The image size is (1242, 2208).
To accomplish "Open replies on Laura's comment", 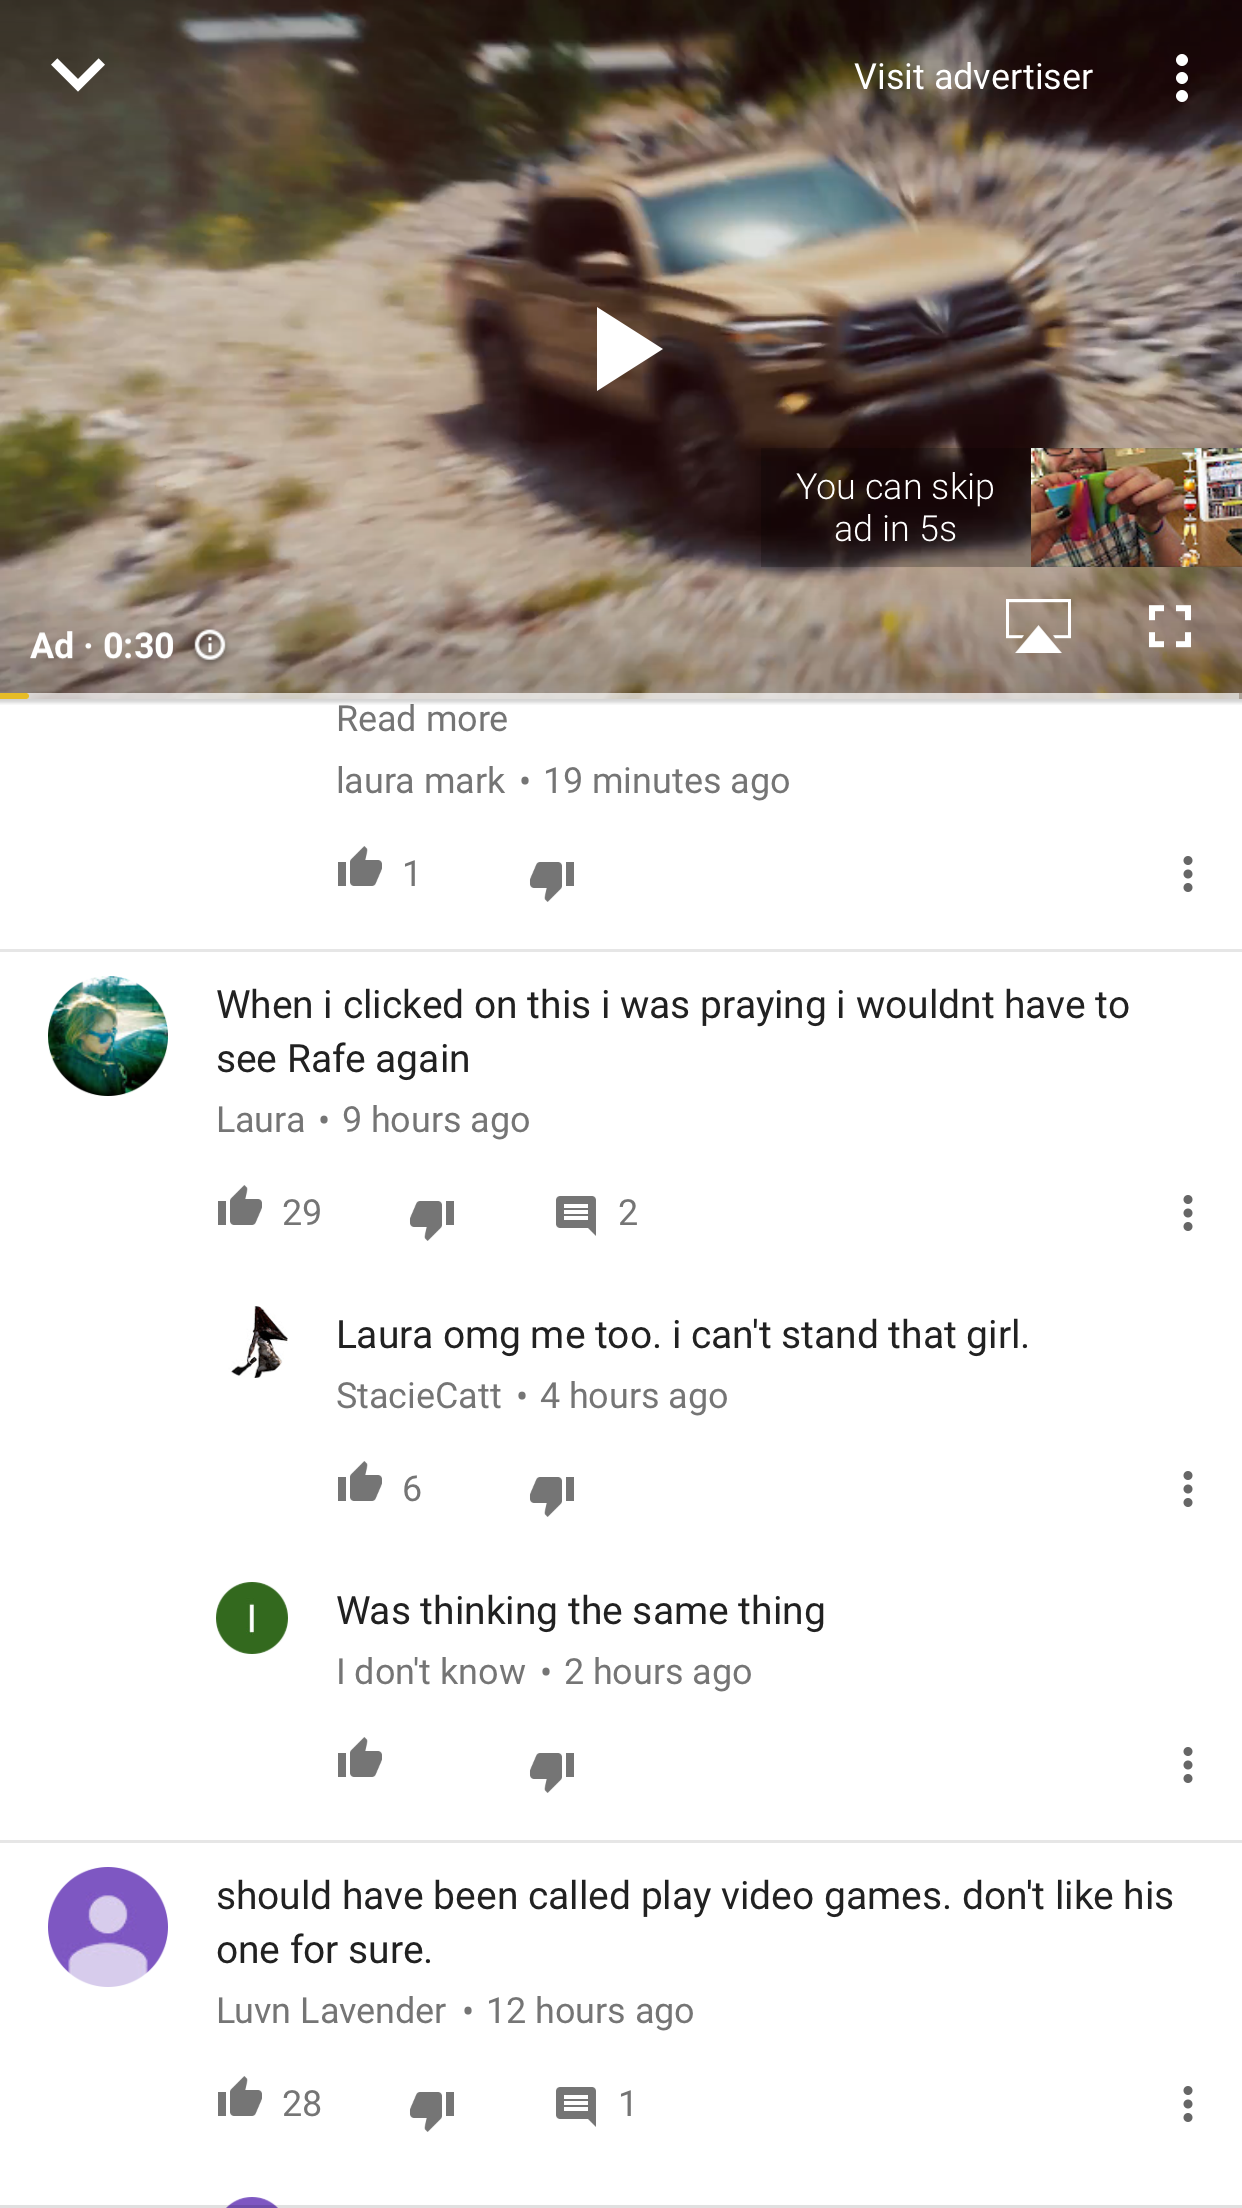I will (596, 1214).
